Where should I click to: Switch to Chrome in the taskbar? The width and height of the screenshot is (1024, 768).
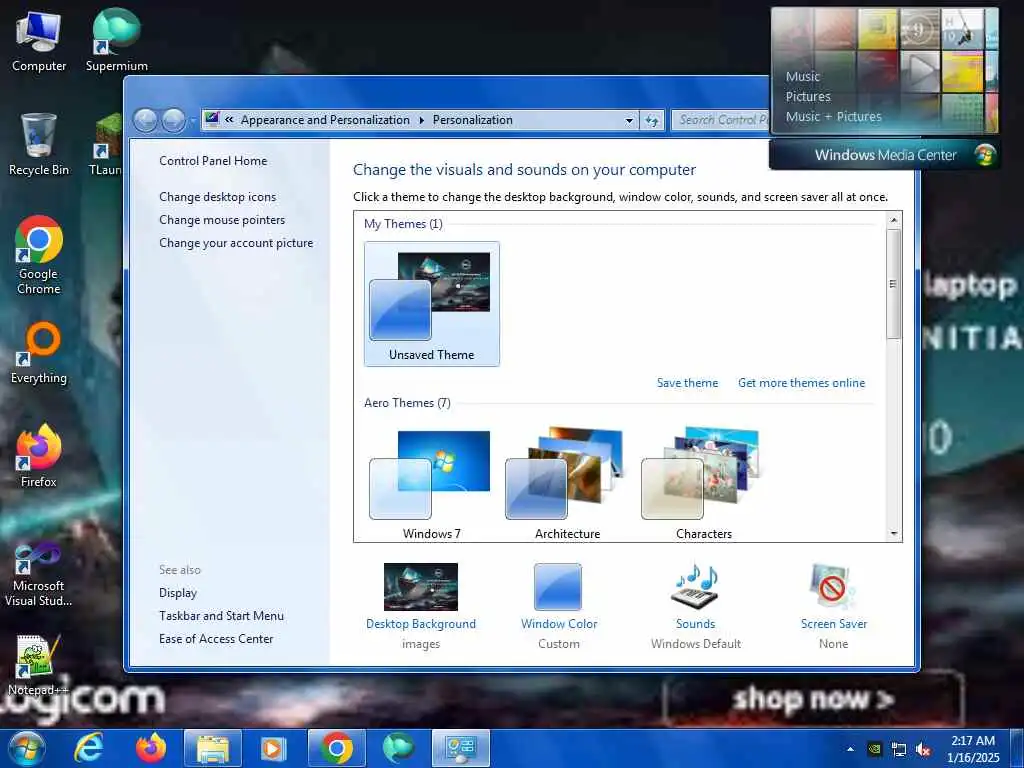[336, 748]
